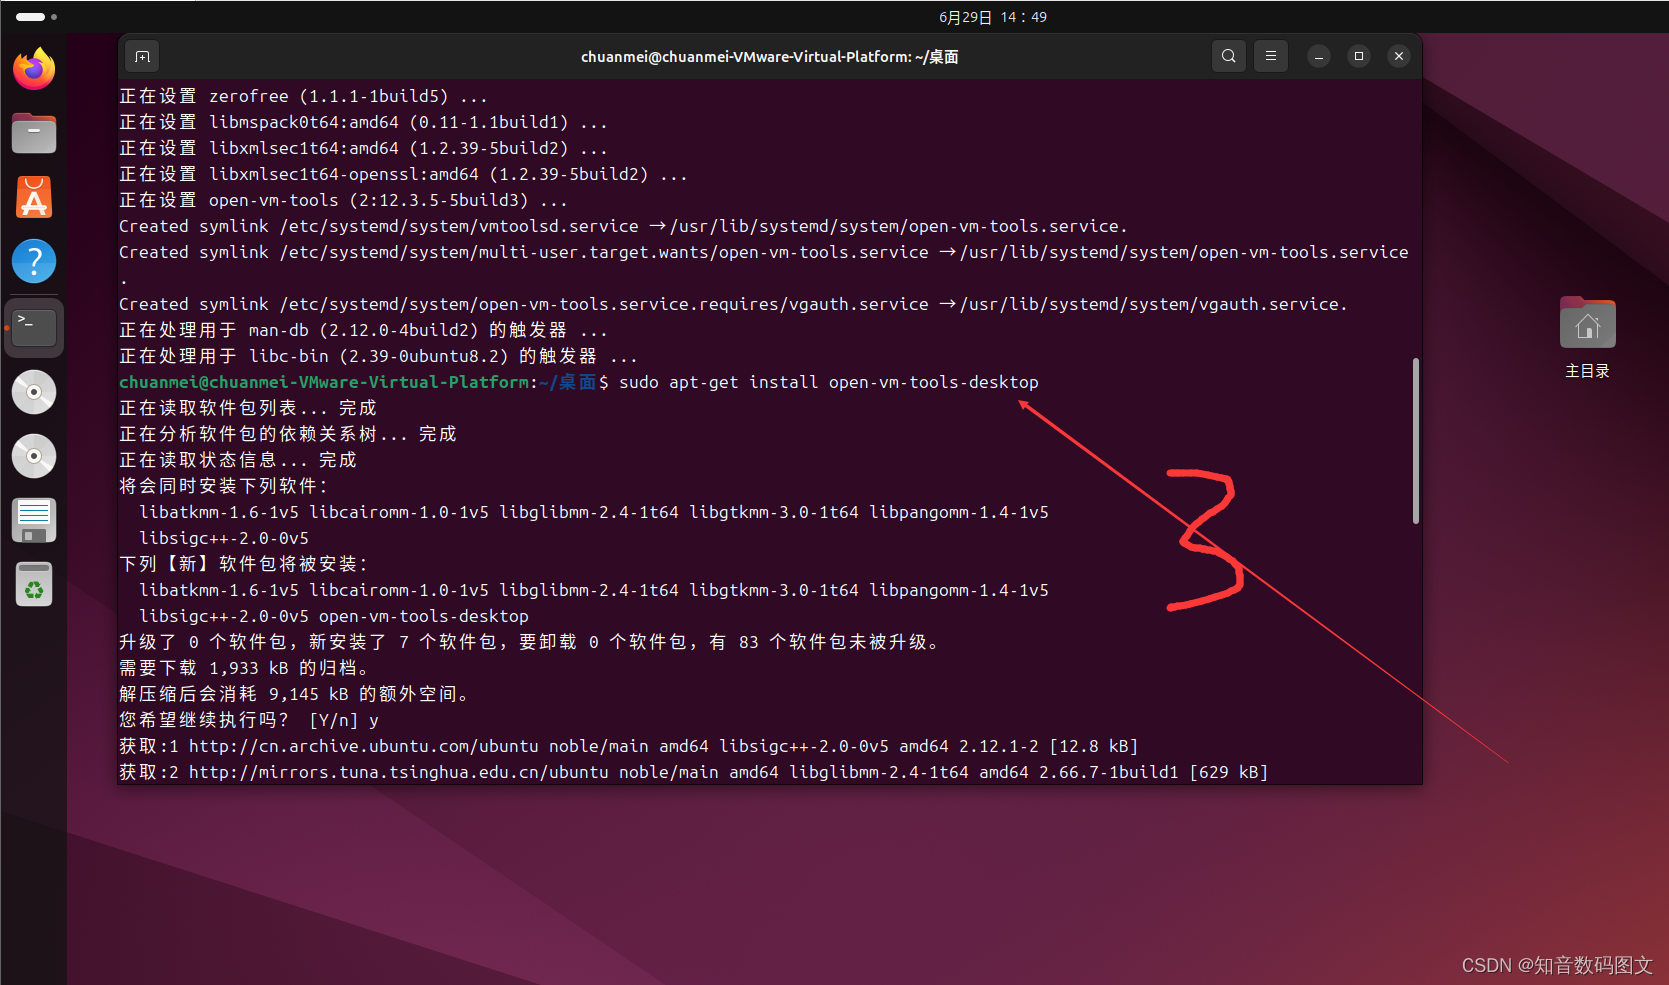The width and height of the screenshot is (1669, 985).
Task: Click 'libsigc++-2.0-0v5 open-vm-tools-desktop' line
Action: click(x=334, y=616)
